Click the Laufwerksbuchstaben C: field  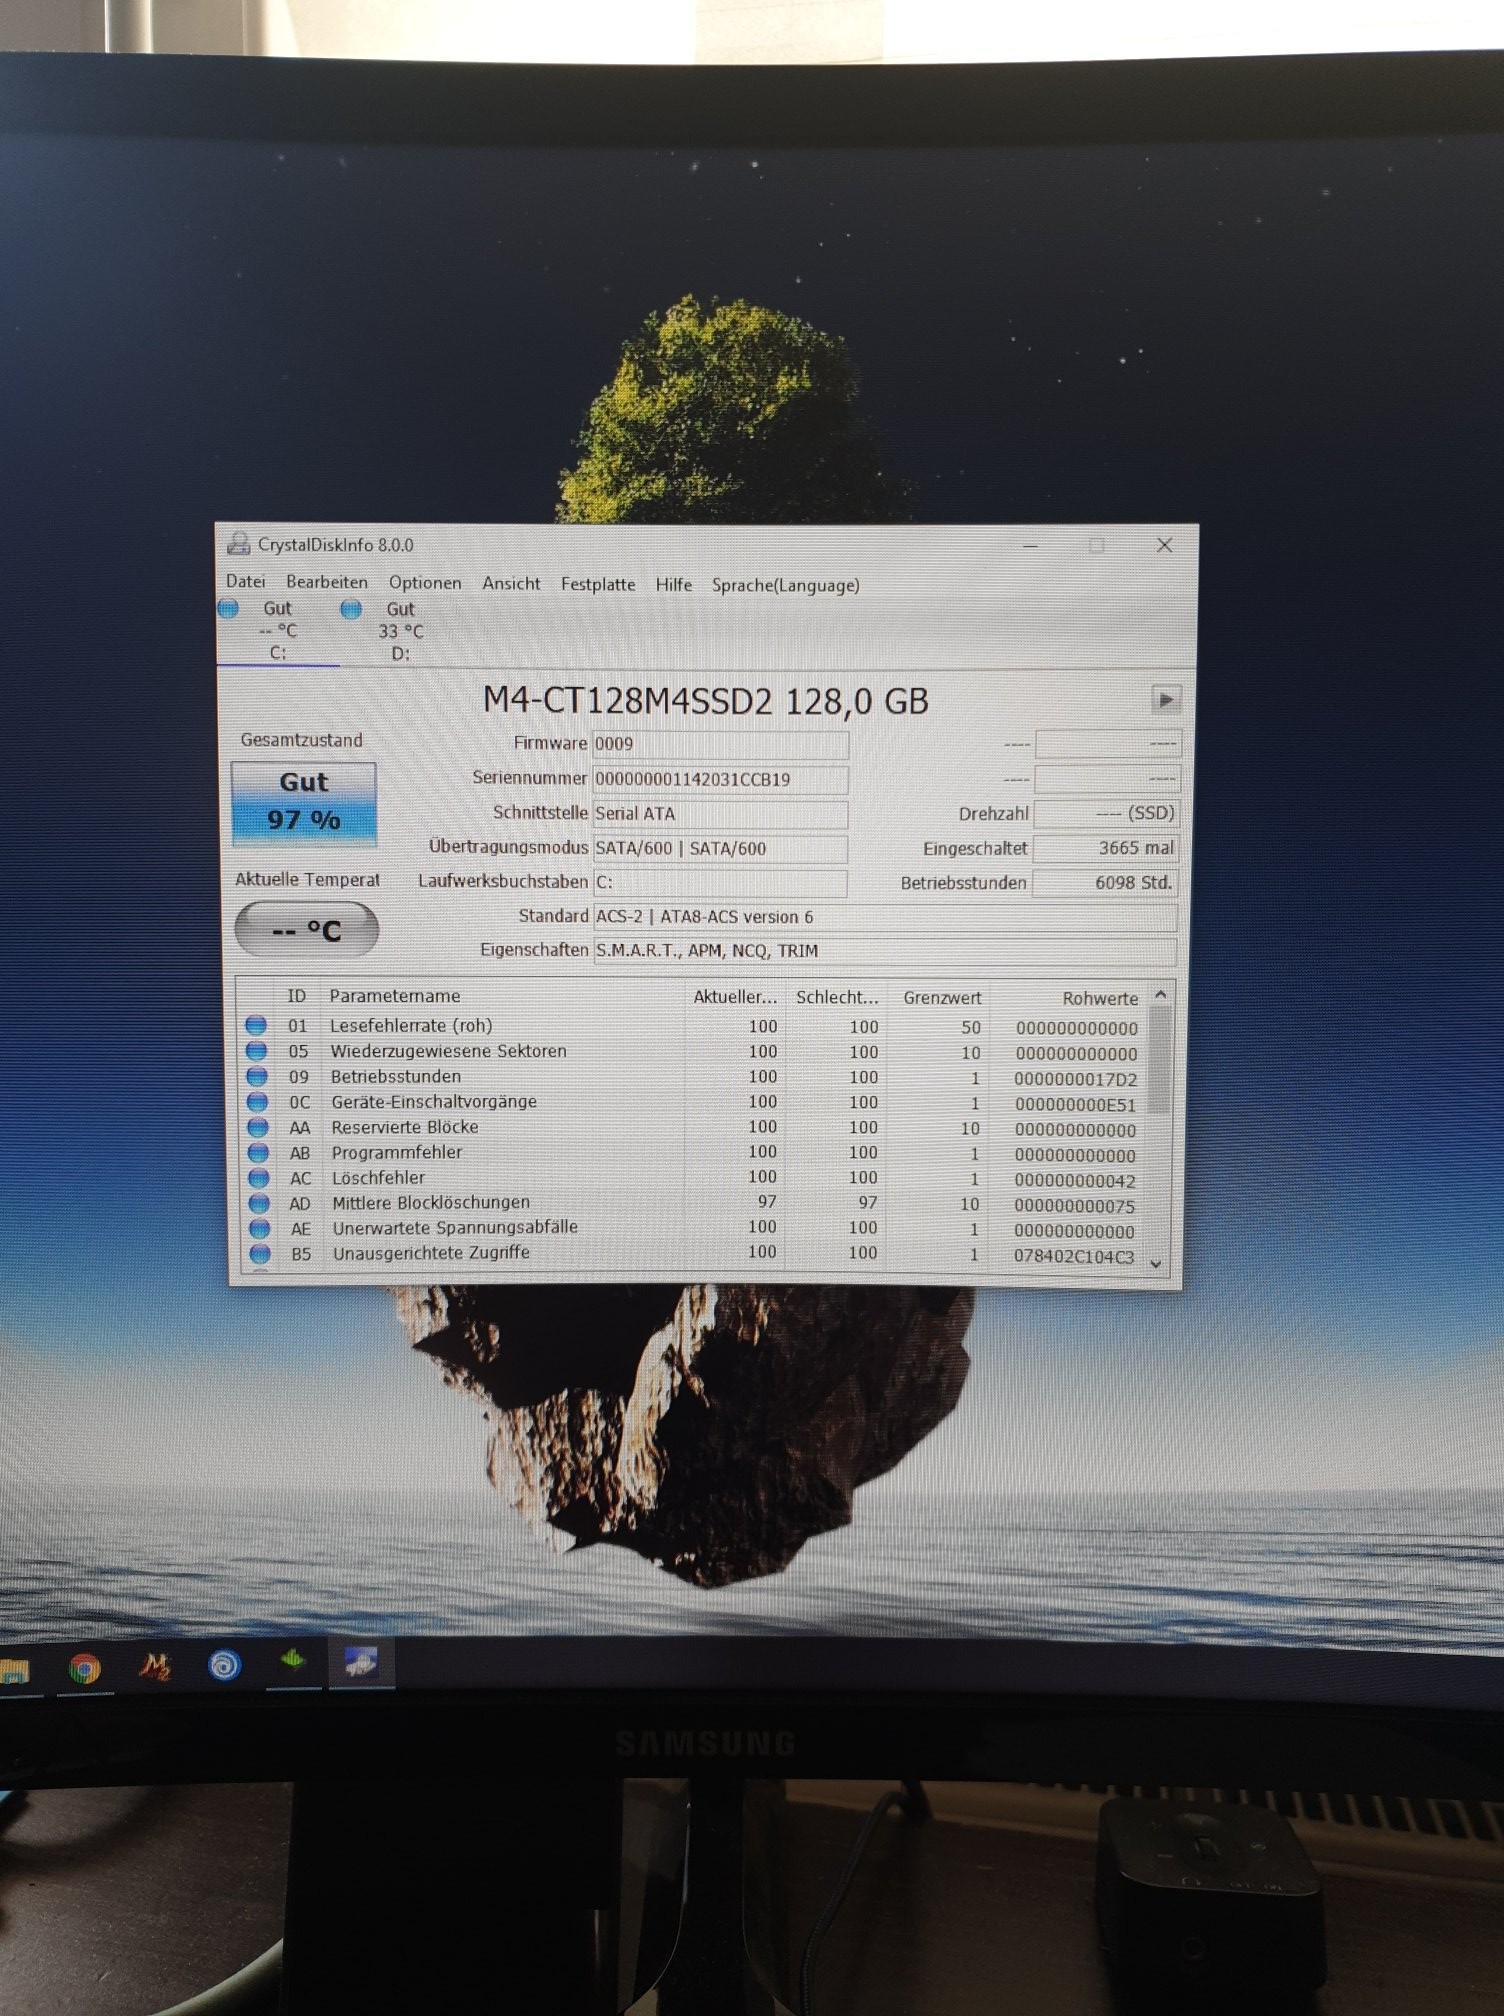click(720, 882)
